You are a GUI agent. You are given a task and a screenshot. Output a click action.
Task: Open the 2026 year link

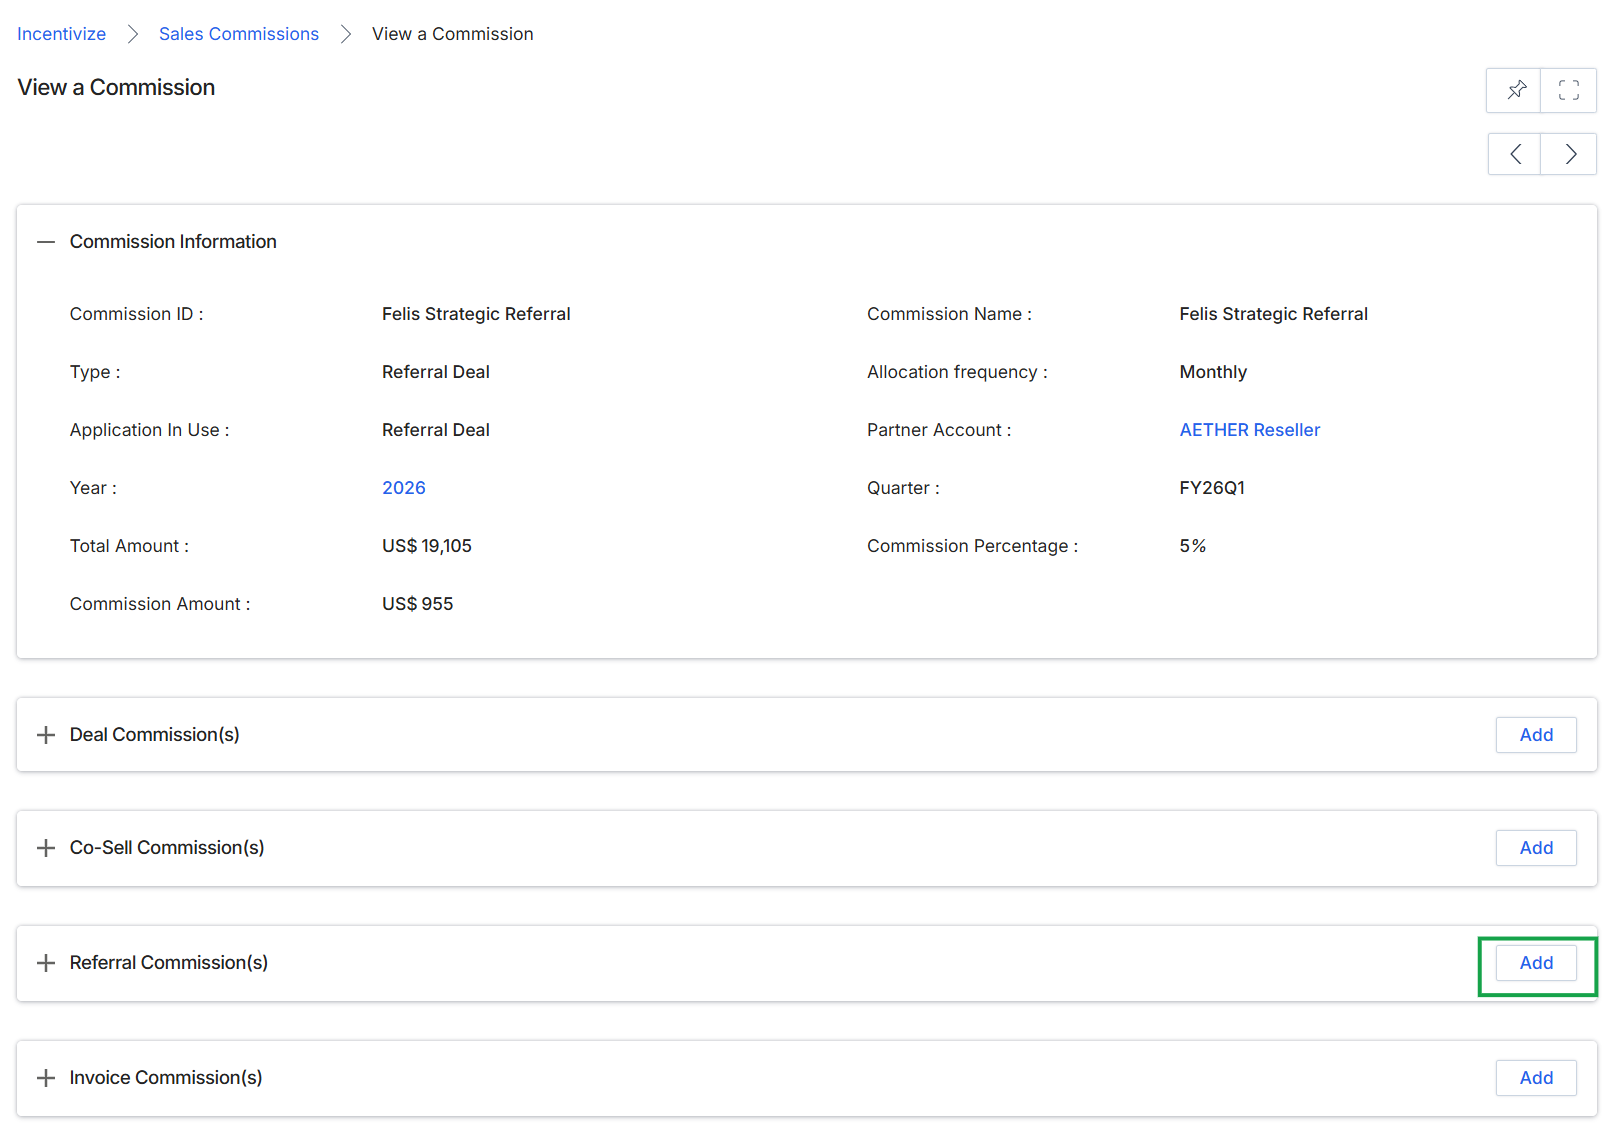(x=404, y=488)
